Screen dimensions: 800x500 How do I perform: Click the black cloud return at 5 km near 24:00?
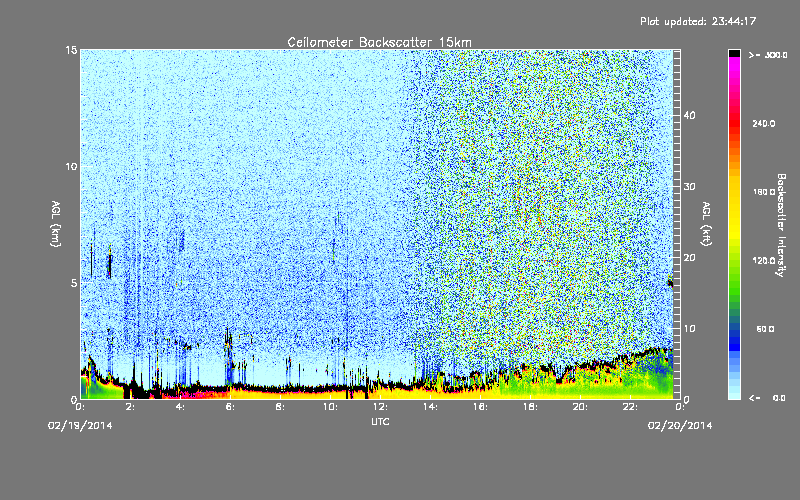[x=670, y=282]
